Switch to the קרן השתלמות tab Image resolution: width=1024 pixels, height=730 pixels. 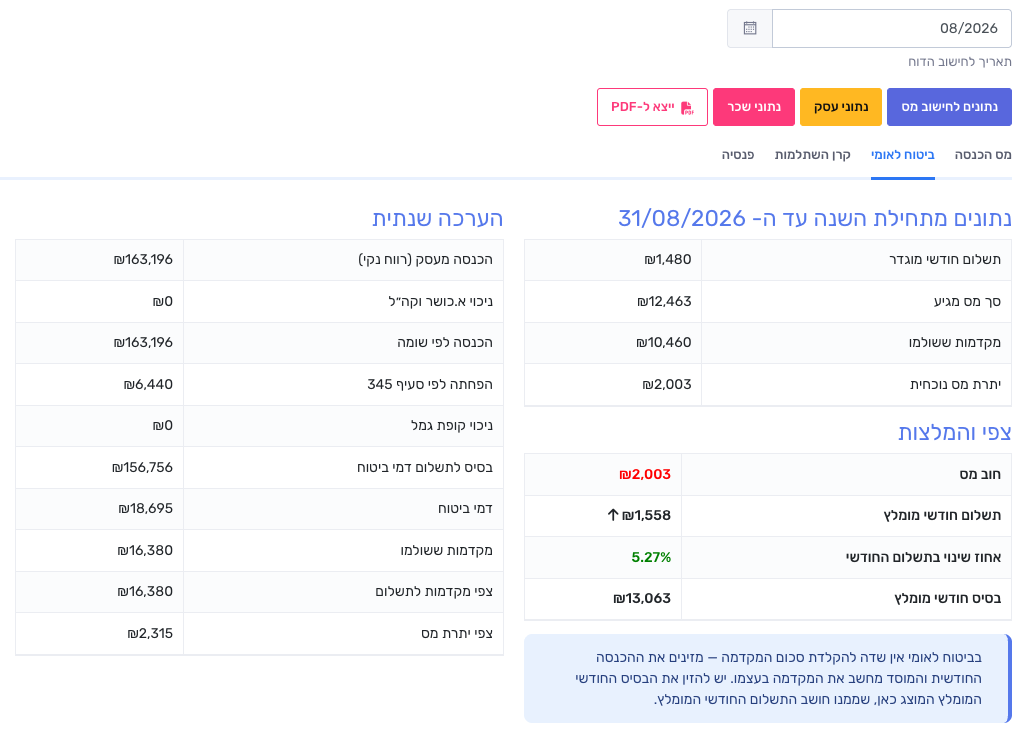[812, 155]
